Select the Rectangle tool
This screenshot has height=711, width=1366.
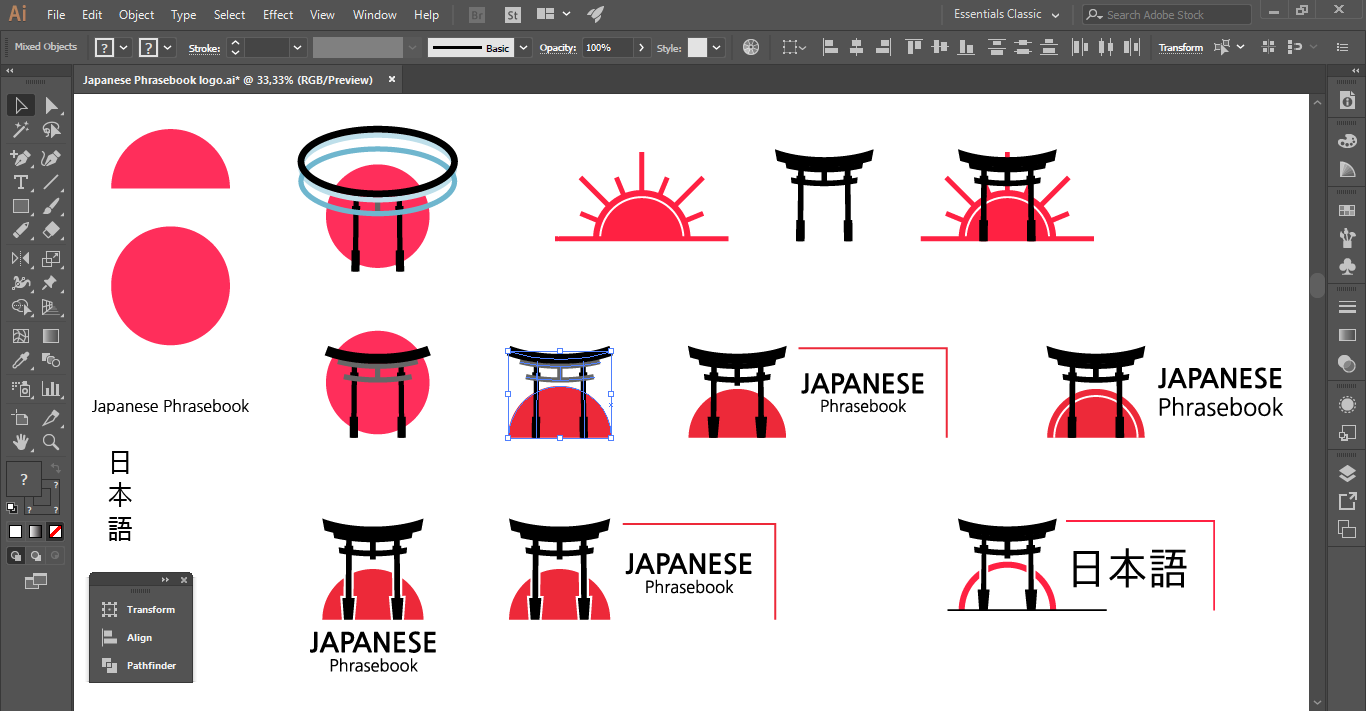pyautogui.click(x=20, y=207)
